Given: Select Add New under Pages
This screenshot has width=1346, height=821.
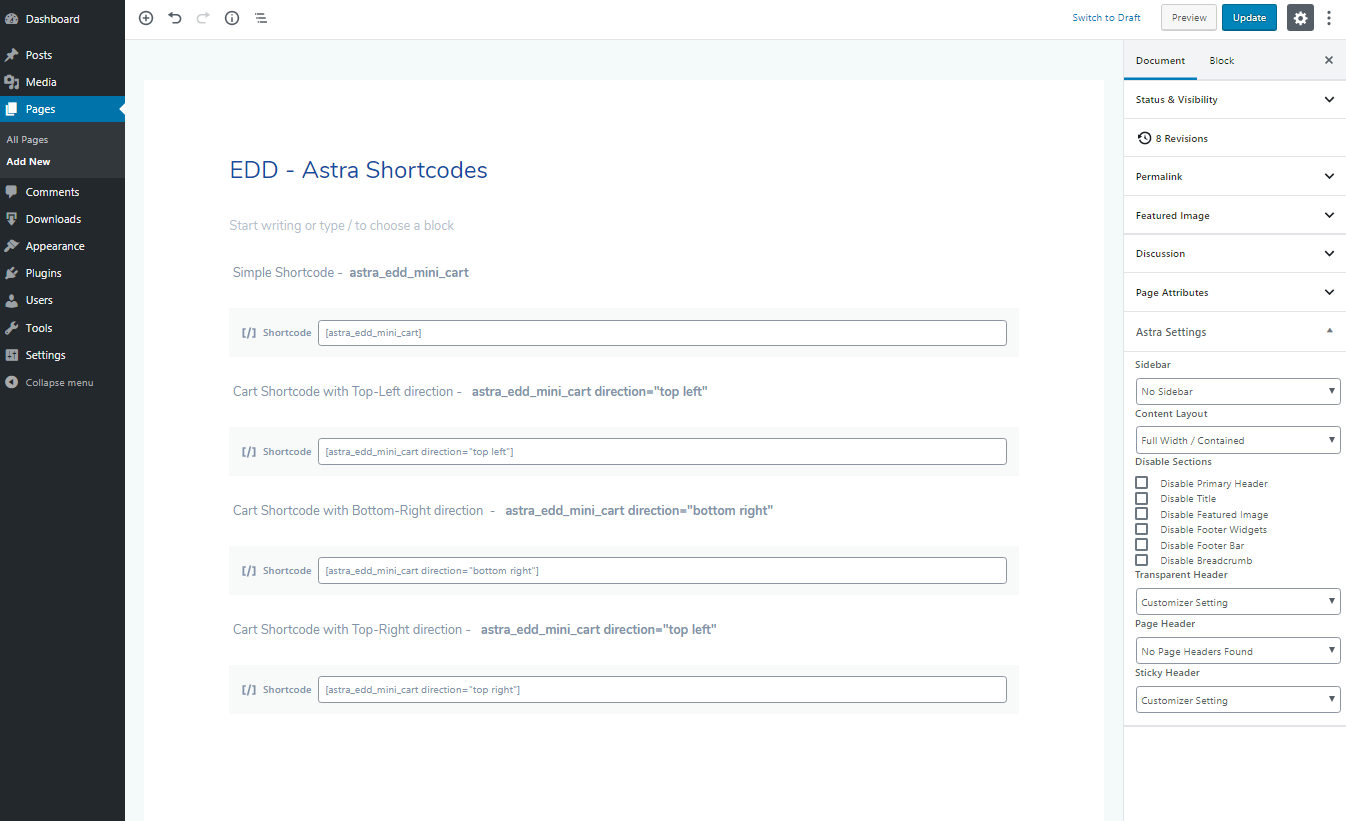Looking at the screenshot, I should [28, 161].
